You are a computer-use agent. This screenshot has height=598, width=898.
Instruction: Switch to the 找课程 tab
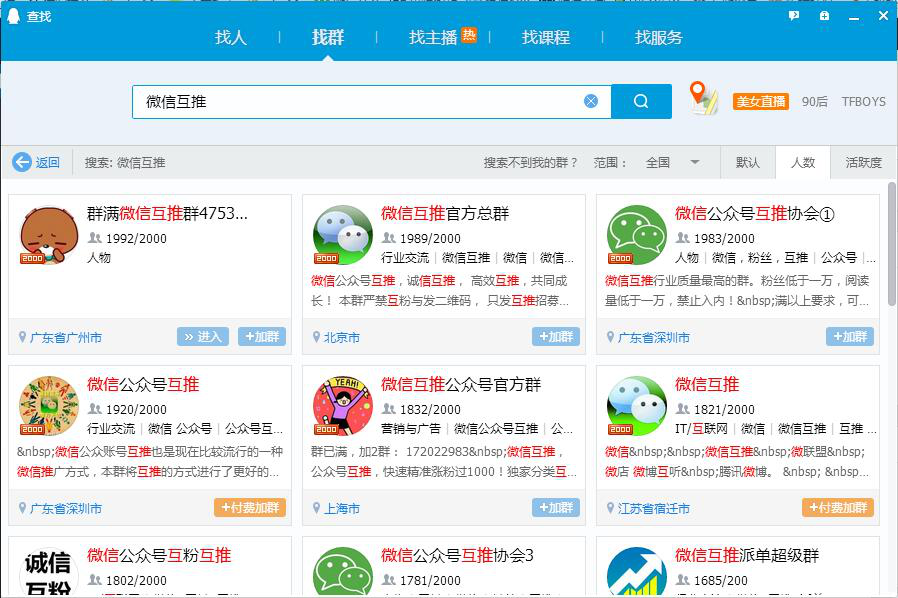[546, 37]
